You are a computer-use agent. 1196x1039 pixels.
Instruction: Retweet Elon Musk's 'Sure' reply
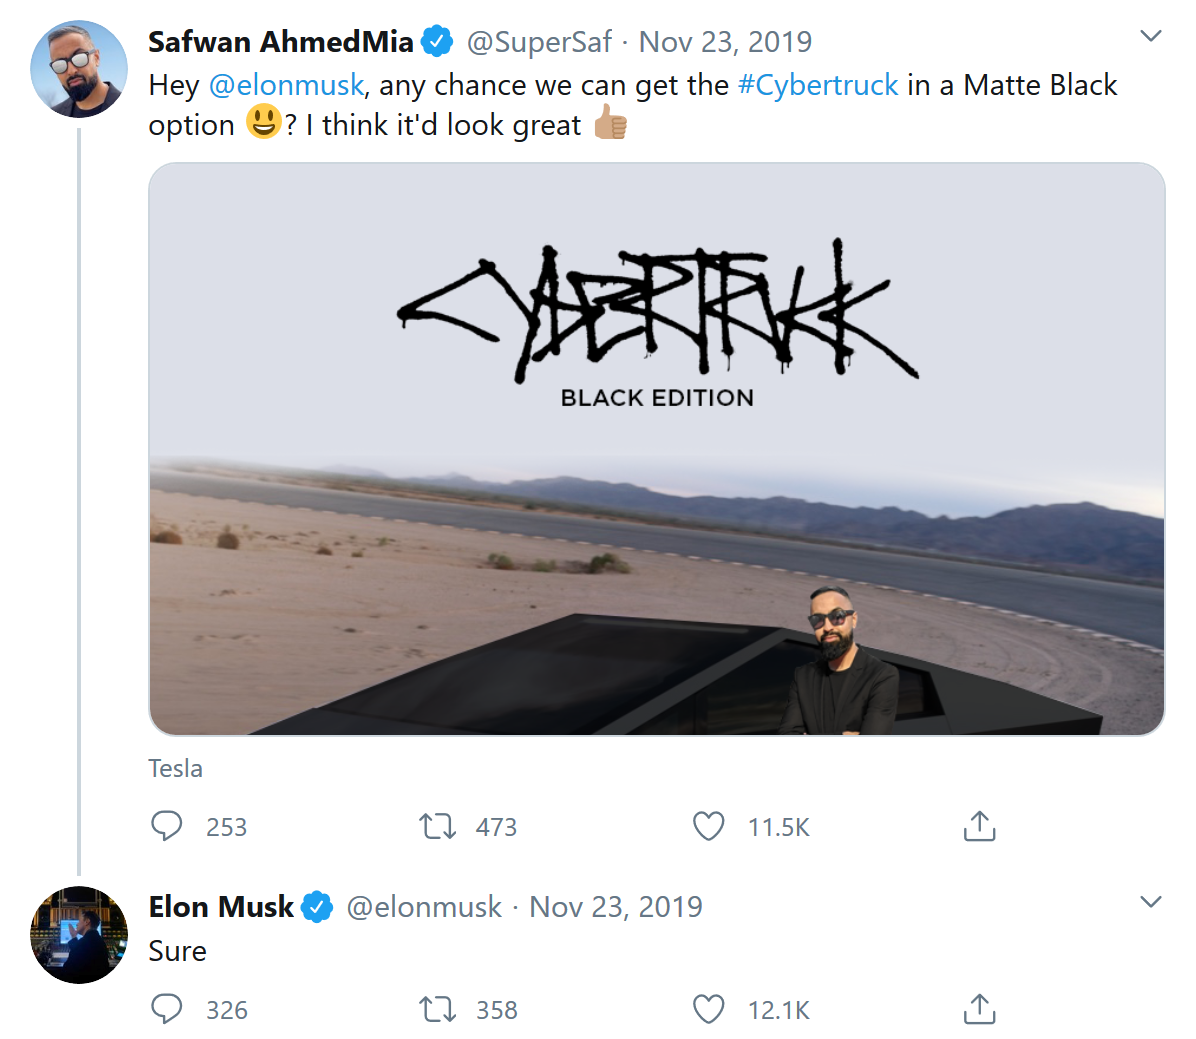pyautogui.click(x=437, y=1010)
